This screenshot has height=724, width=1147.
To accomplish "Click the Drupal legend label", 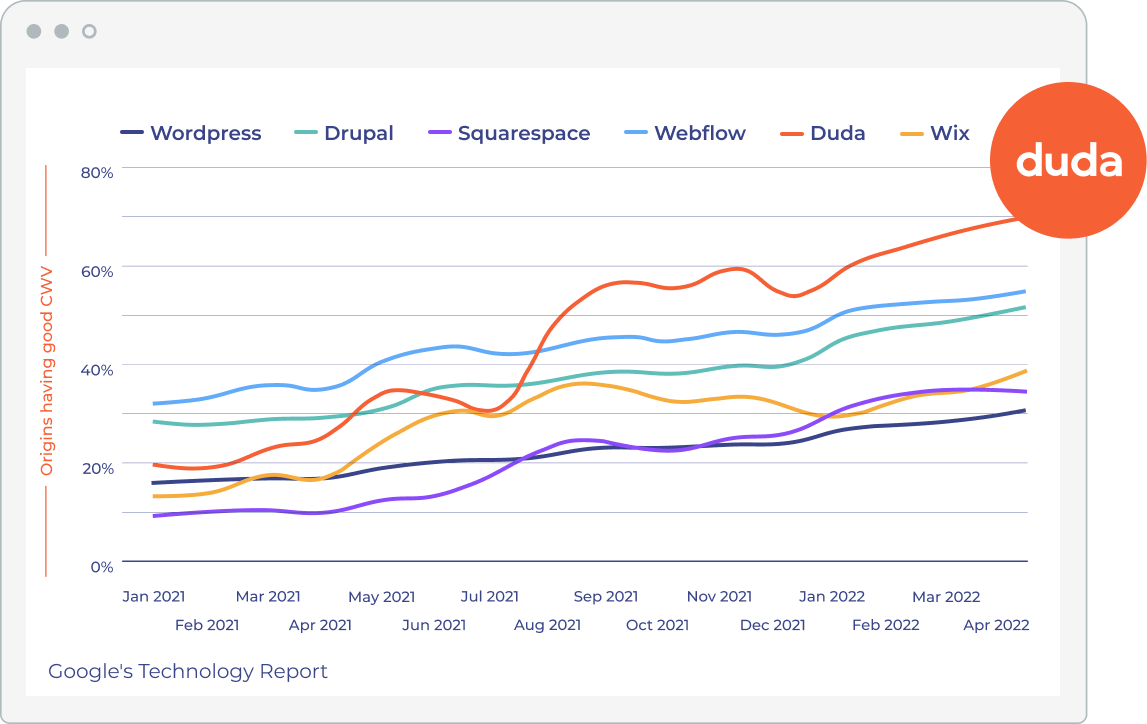I will [x=358, y=133].
